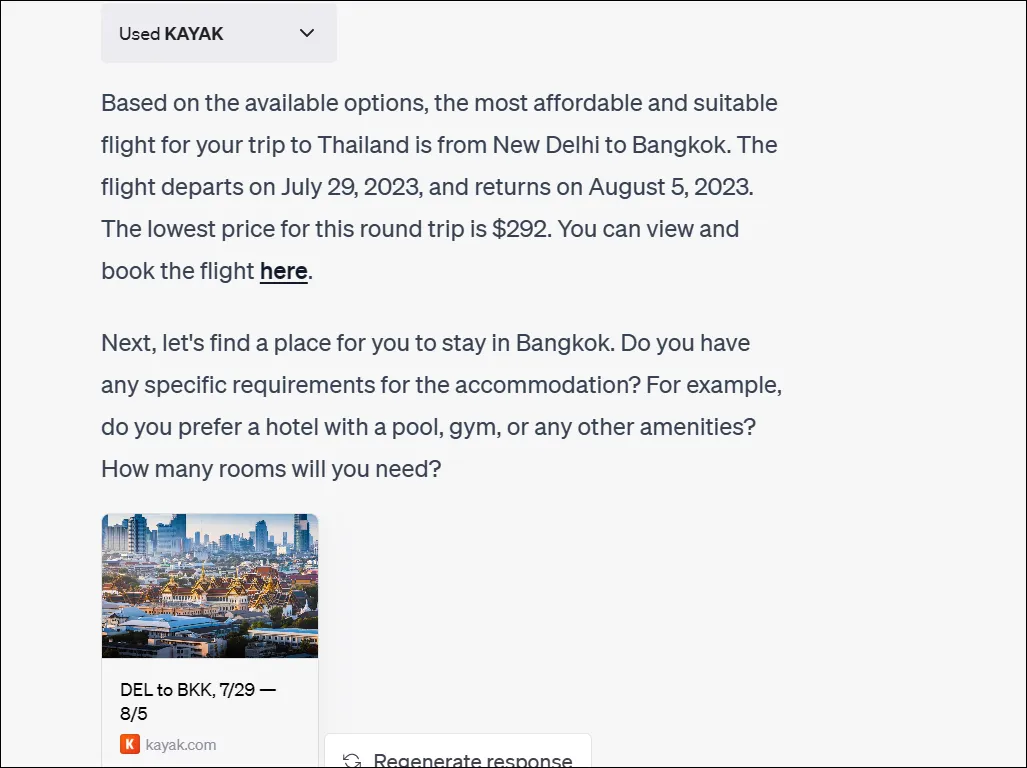Click the "How many rooms will you need?" sentence
Image resolution: width=1027 pixels, height=768 pixels.
(x=271, y=469)
